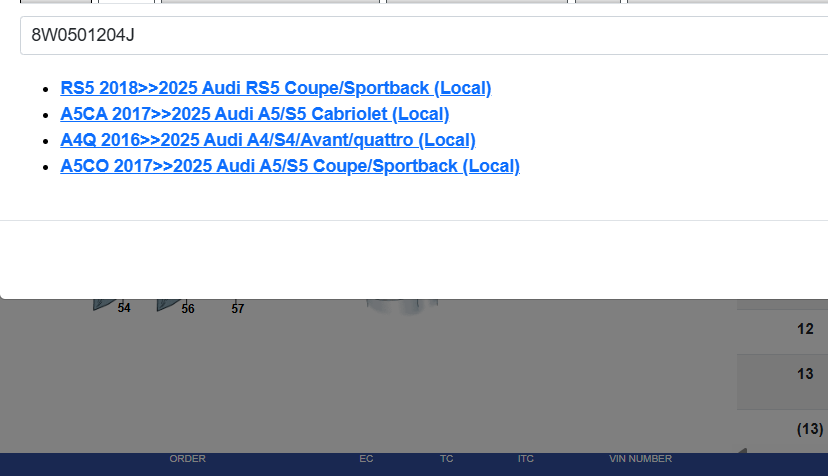Click the TC label in bottom bar
The image size is (828, 476).
(447, 459)
